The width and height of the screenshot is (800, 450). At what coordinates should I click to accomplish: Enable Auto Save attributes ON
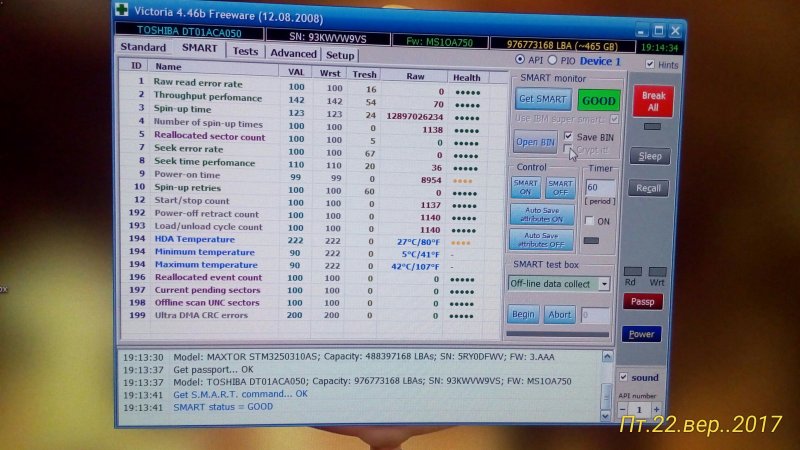(x=542, y=214)
